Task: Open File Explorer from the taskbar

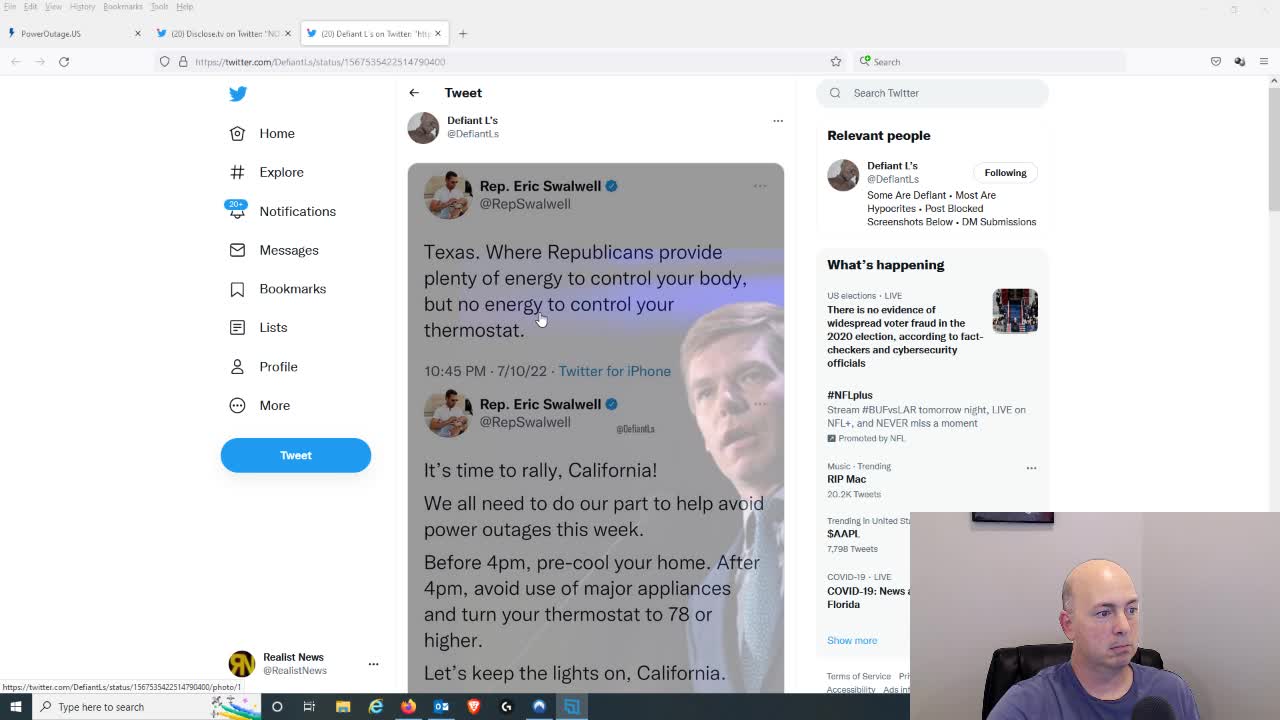Action: (343, 707)
